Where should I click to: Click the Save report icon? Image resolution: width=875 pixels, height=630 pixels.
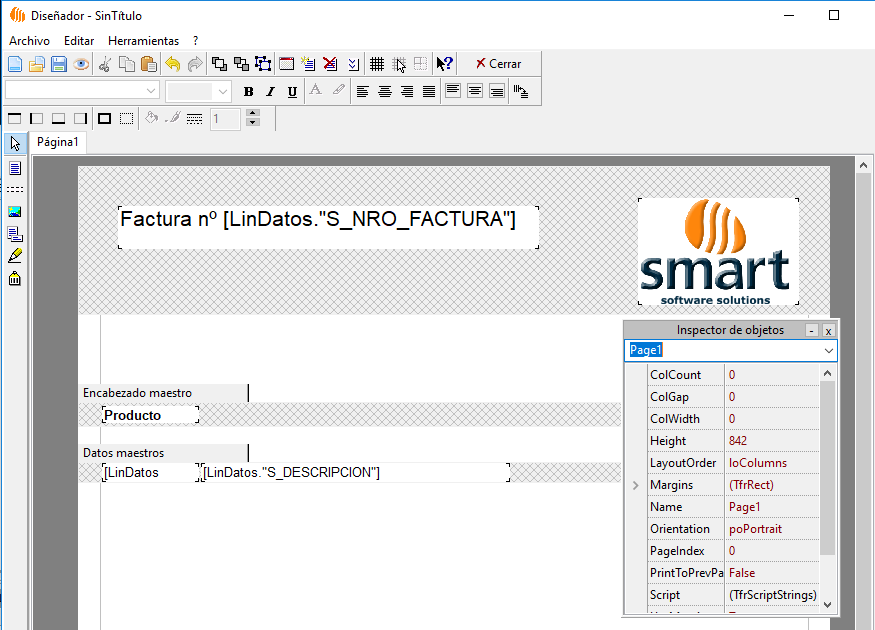coord(59,64)
